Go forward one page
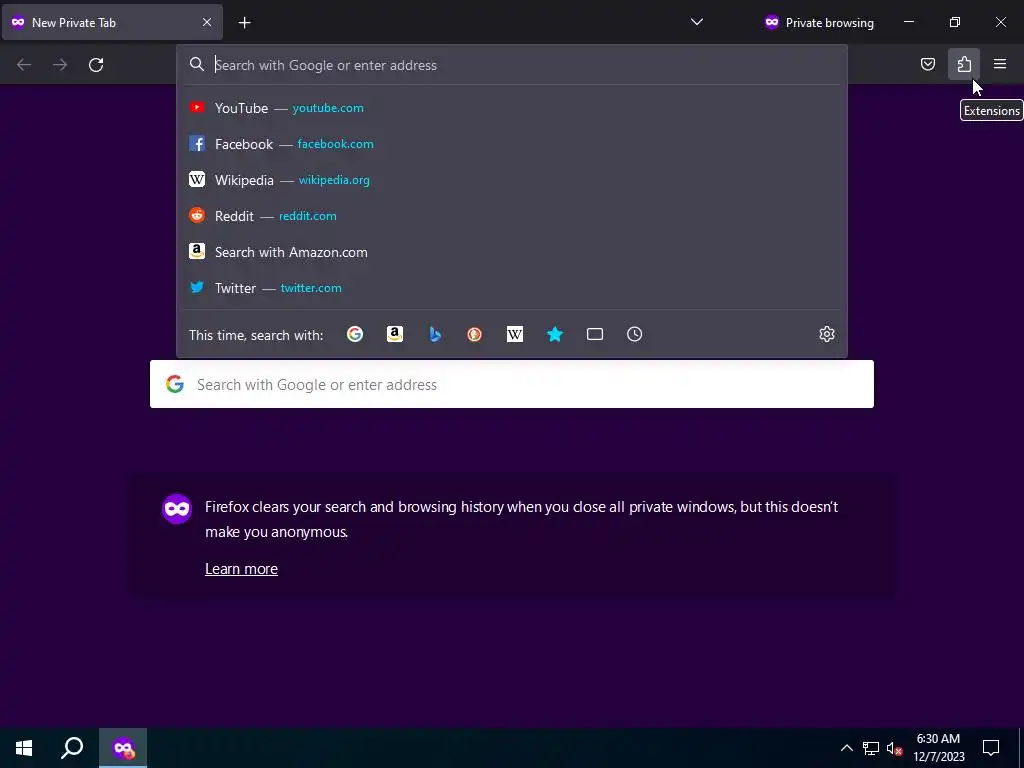Screen dimensions: 1024x768 pyautogui.click(x=60, y=64)
